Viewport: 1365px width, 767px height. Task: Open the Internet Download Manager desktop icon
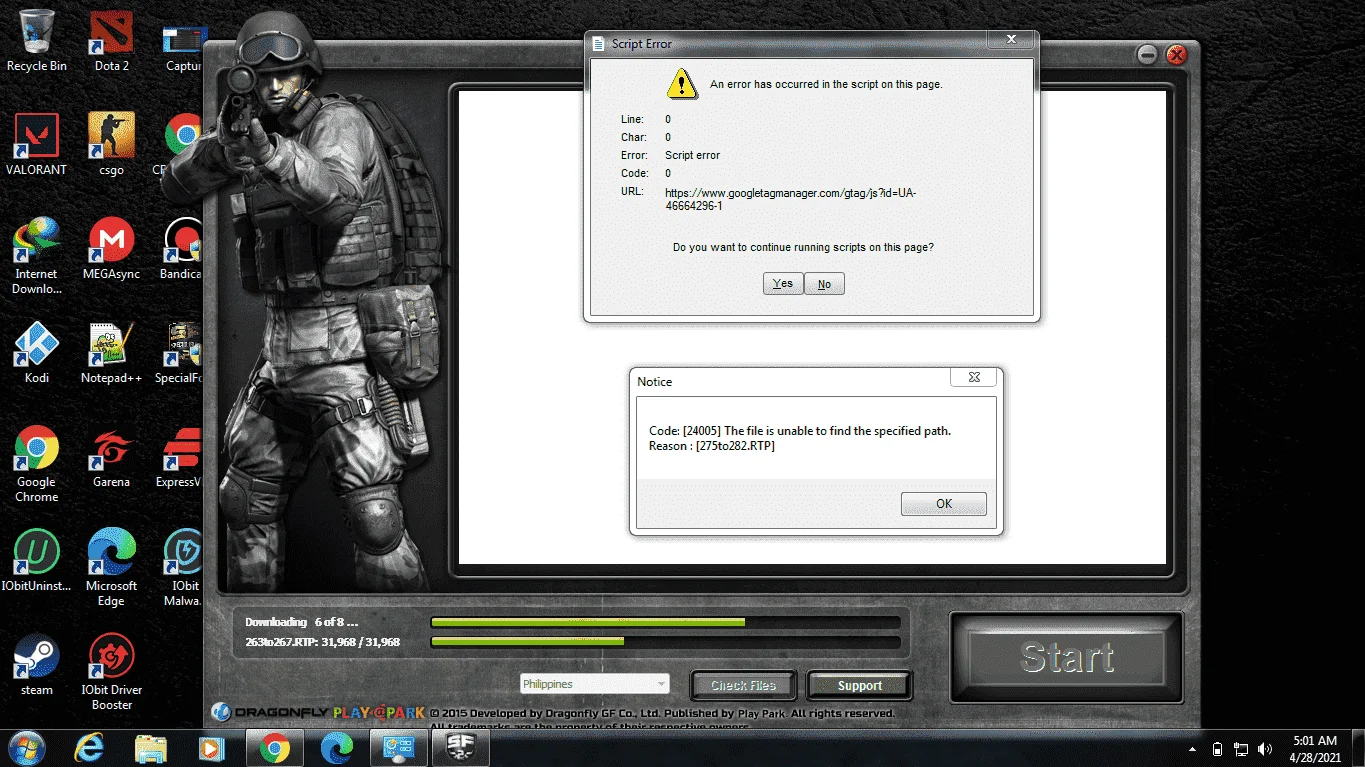point(37,256)
